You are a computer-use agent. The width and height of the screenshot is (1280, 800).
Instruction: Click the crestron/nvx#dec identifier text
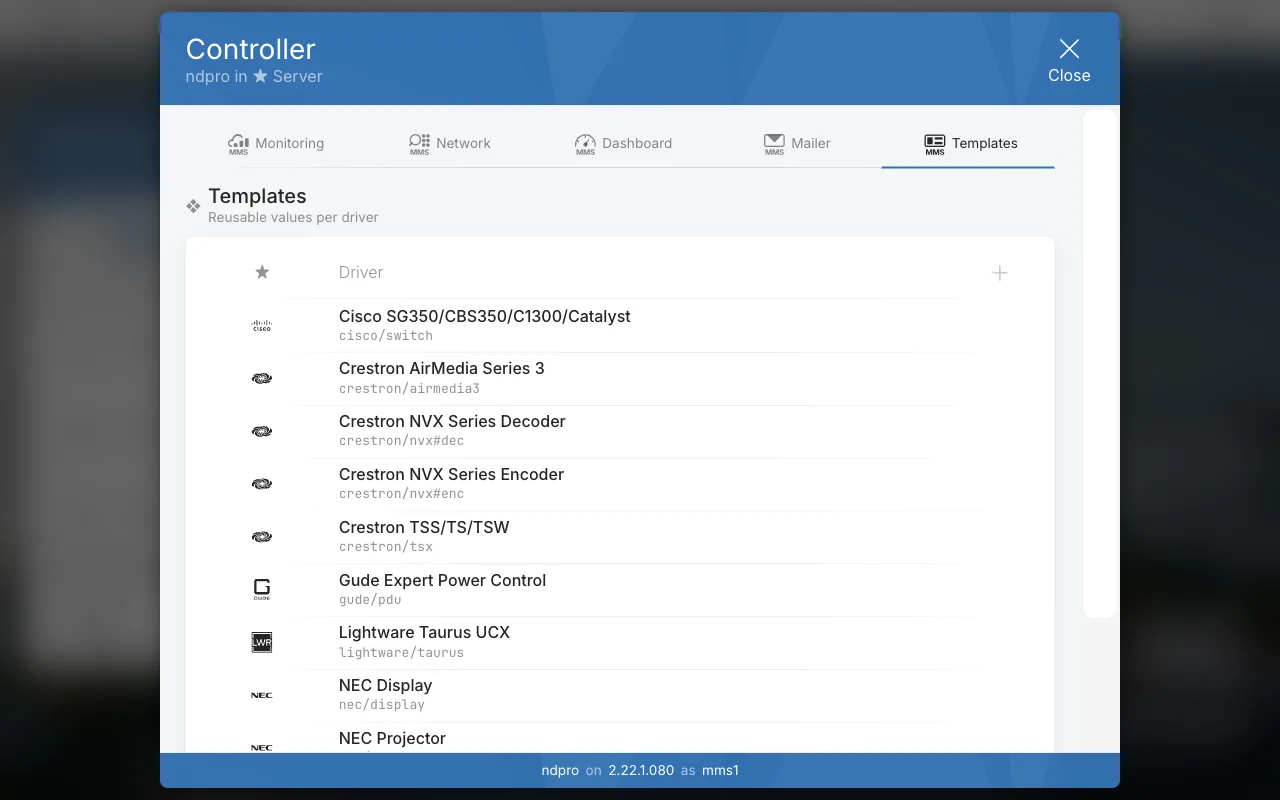[402, 441]
